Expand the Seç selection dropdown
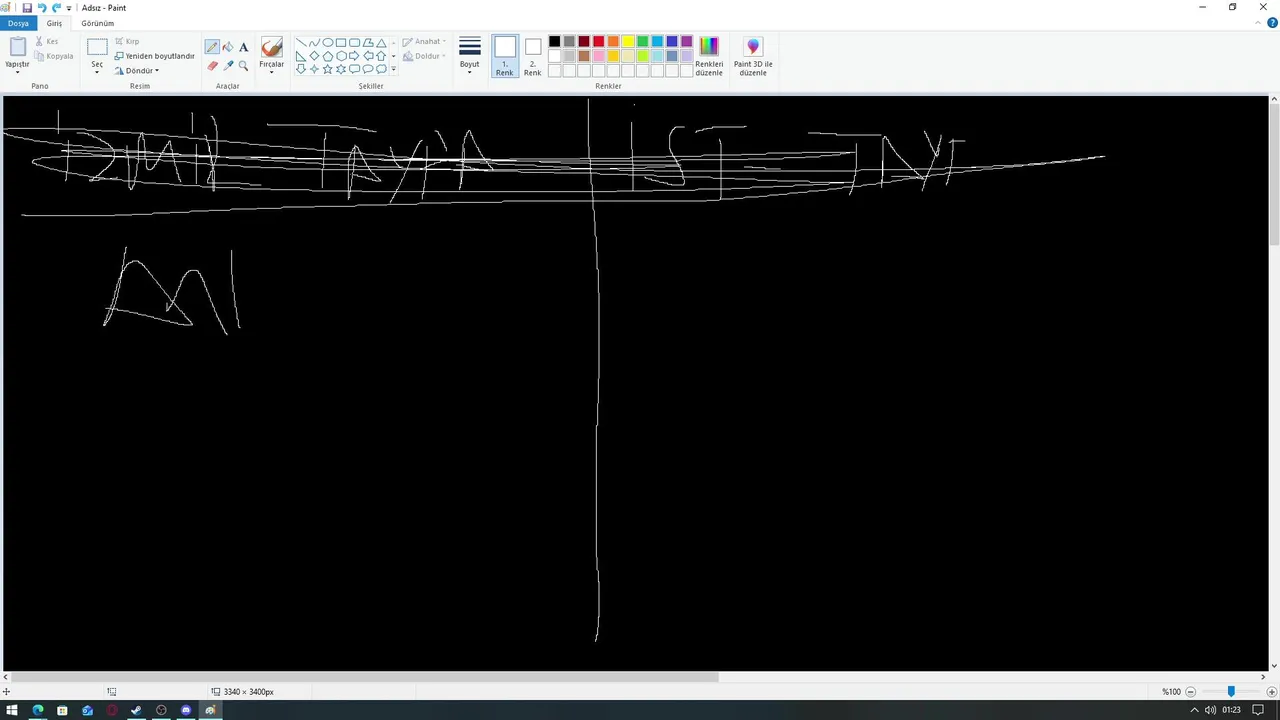The image size is (1280, 720). (x=97, y=68)
